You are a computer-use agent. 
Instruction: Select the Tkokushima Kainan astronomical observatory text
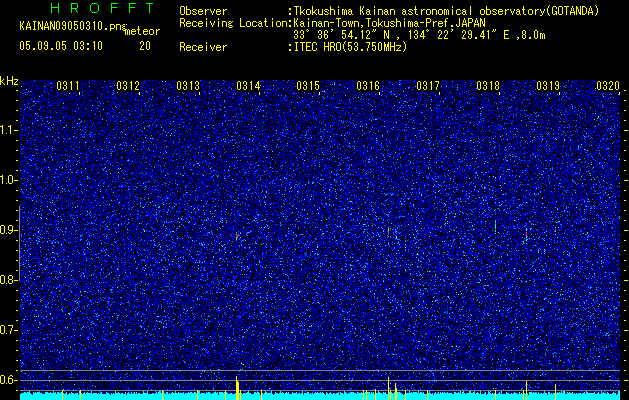tap(446, 12)
